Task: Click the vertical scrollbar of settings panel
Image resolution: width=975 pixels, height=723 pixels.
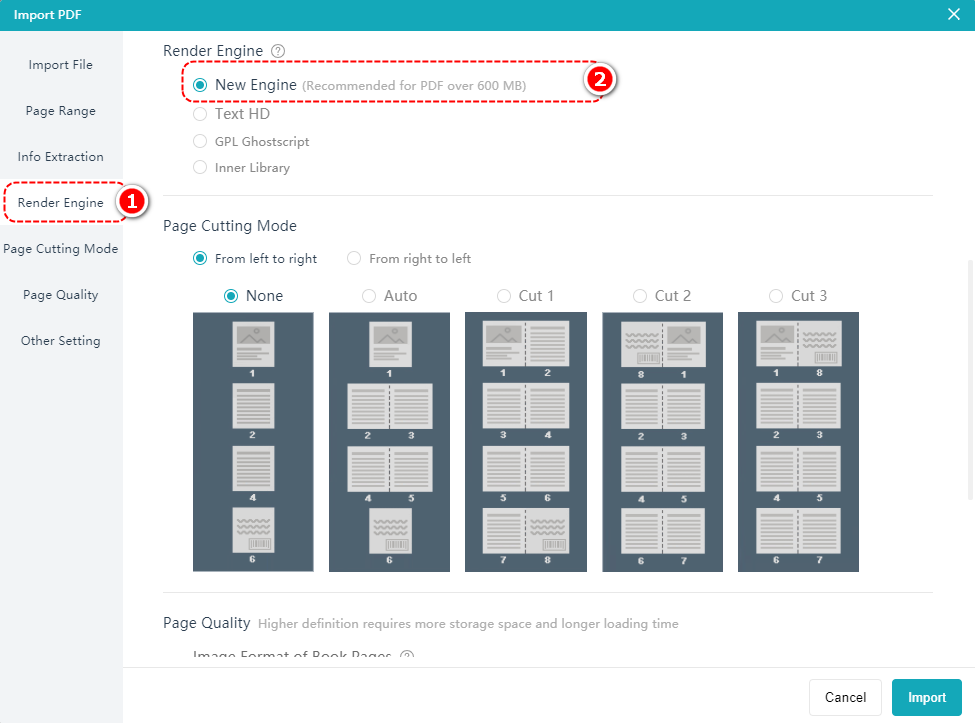Action: 969,380
